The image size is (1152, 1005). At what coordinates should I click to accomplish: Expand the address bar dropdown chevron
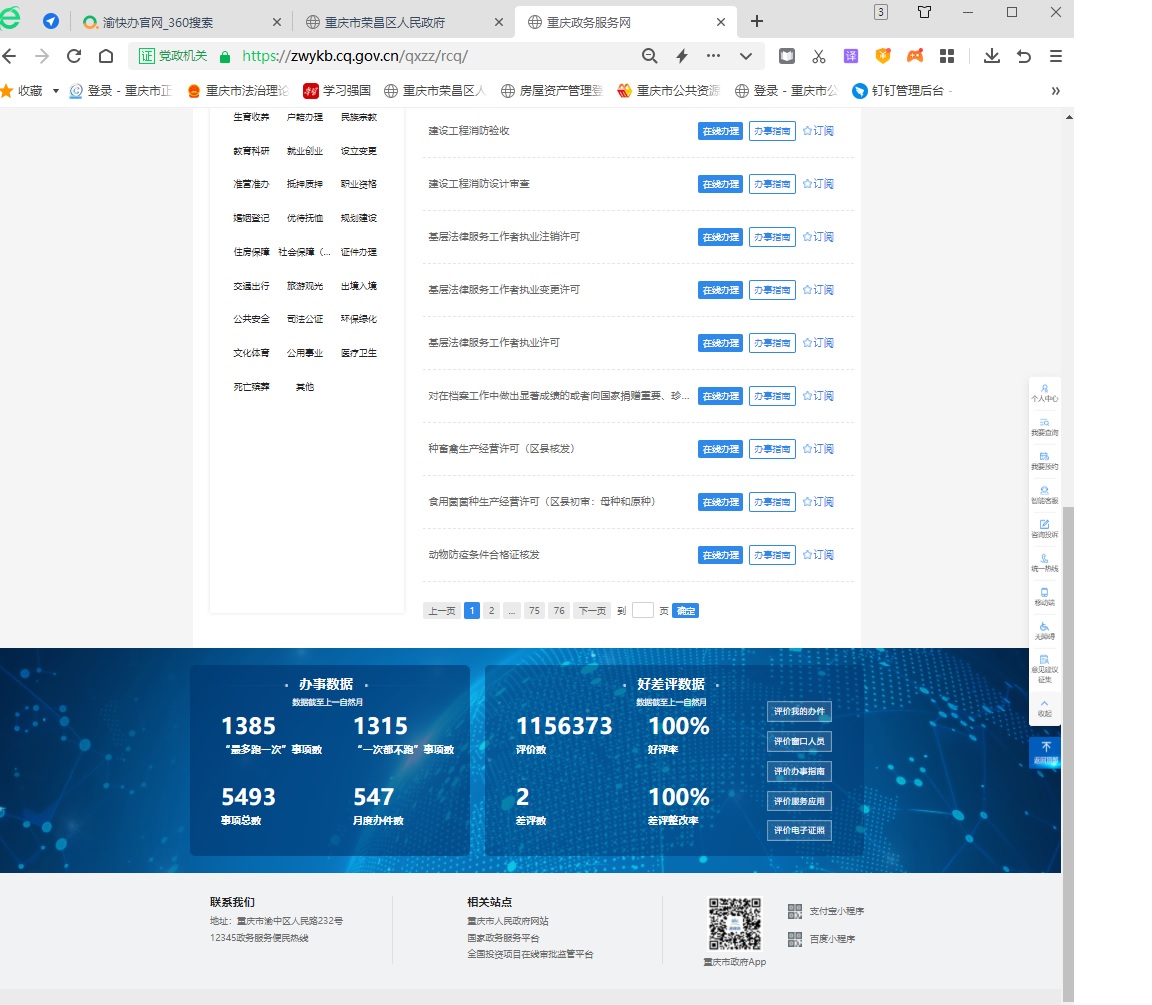[x=746, y=56]
